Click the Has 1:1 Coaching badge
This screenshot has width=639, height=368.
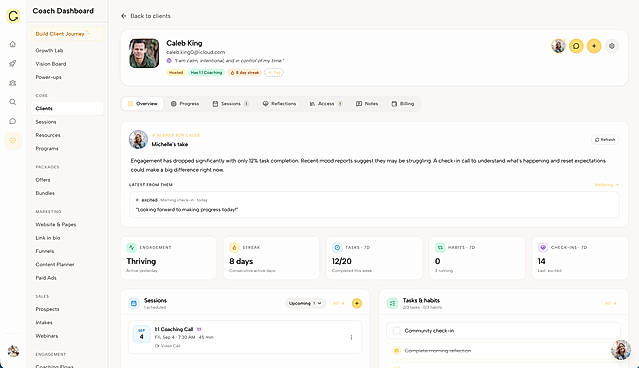[207, 73]
